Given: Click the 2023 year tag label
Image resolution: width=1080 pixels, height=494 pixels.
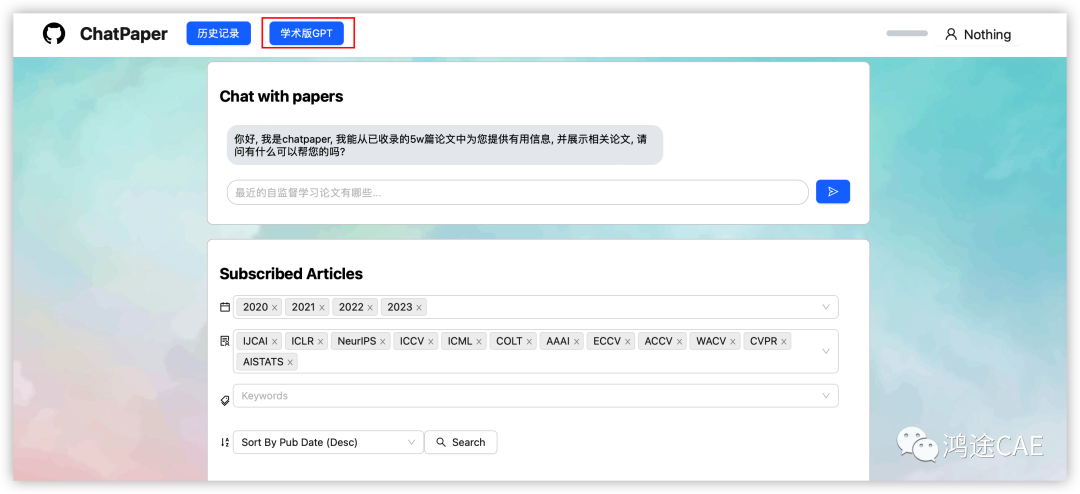Looking at the screenshot, I should coord(399,307).
